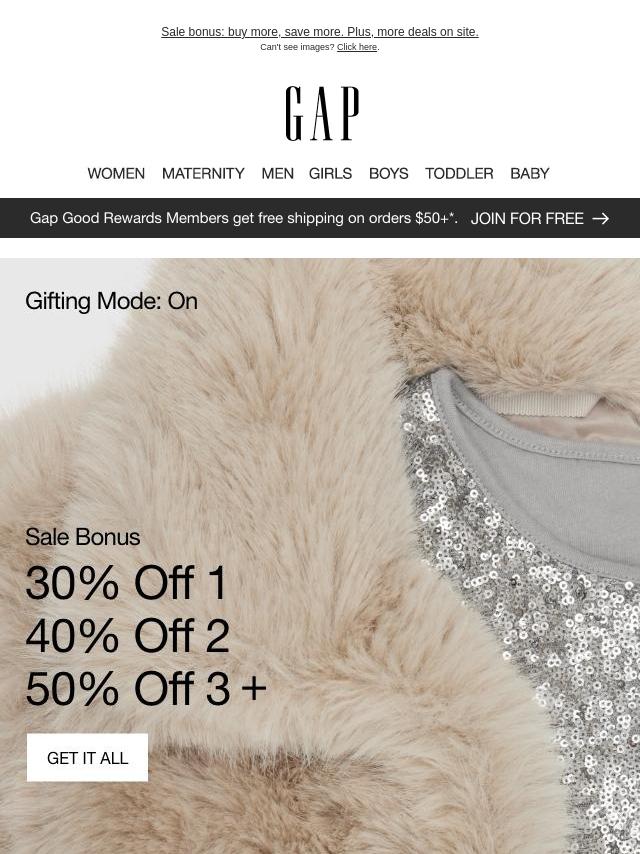640x854 pixels.
Task: Click the 40% Off 2 offer text
Action: pyautogui.click(x=127, y=636)
